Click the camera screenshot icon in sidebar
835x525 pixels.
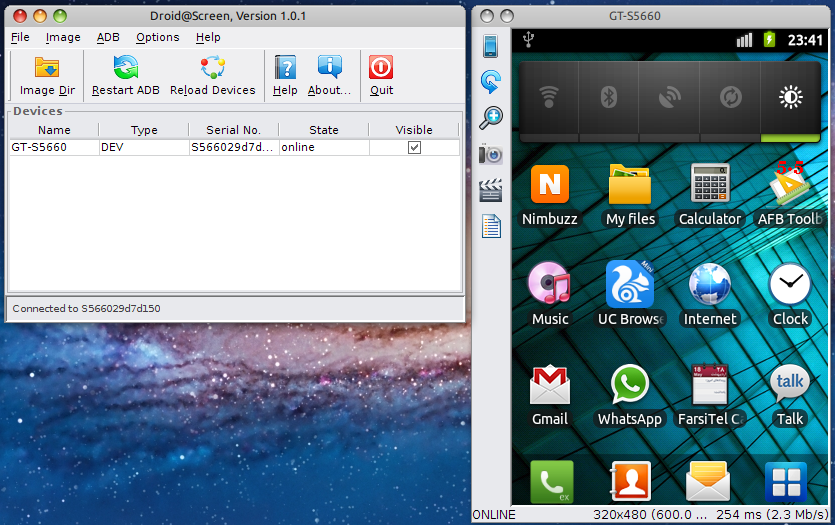coord(490,153)
